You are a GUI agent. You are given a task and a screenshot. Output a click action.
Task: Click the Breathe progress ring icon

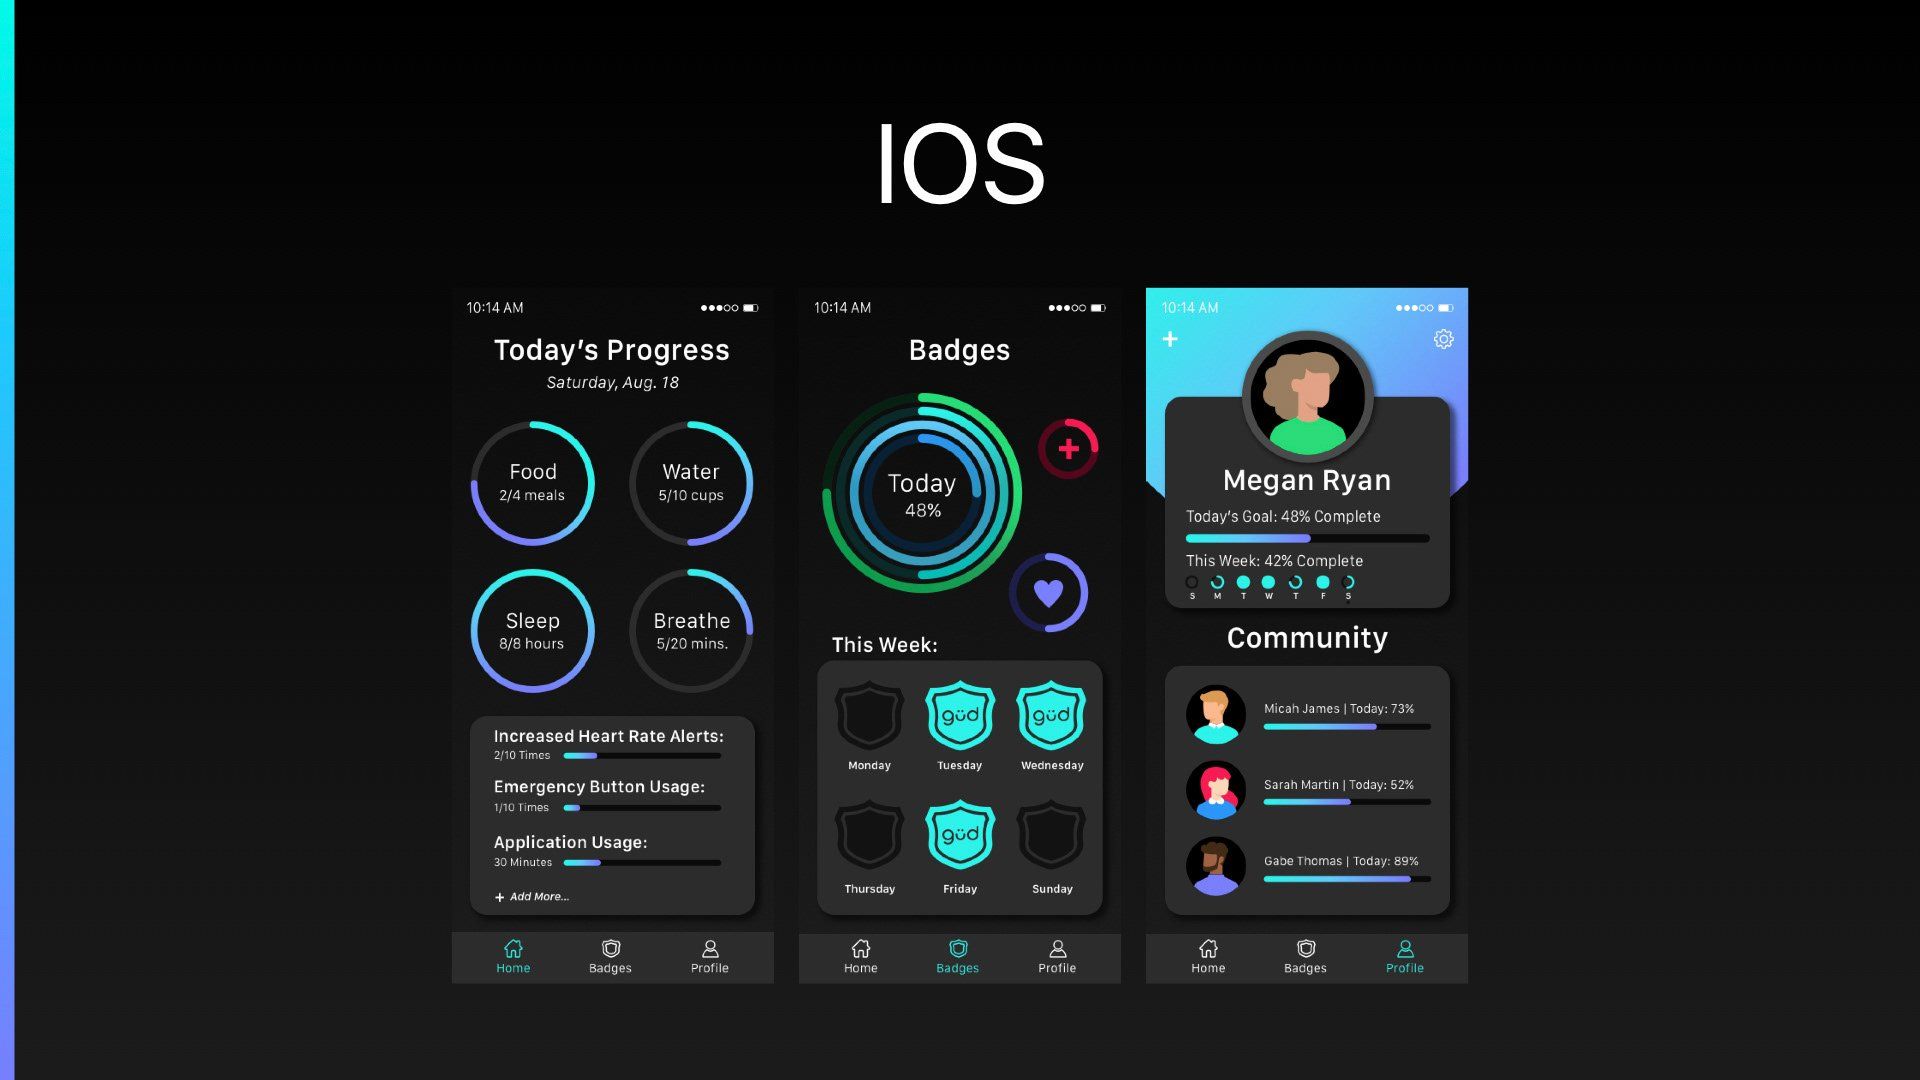coord(691,629)
